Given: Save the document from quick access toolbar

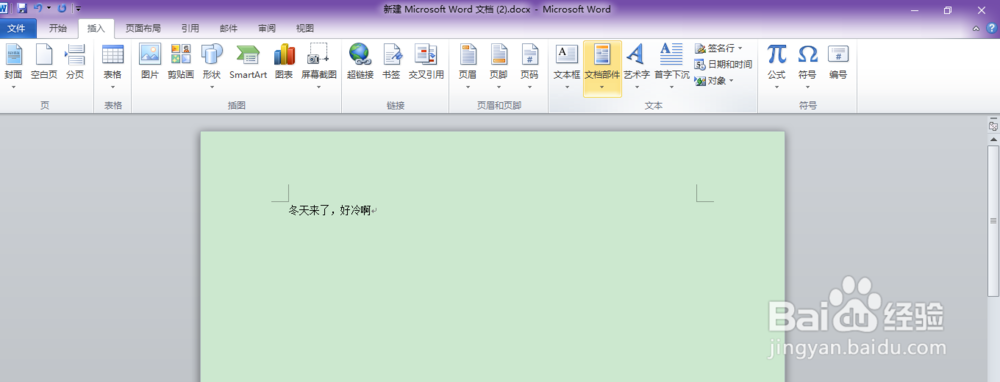Looking at the screenshot, I should coord(22,8).
